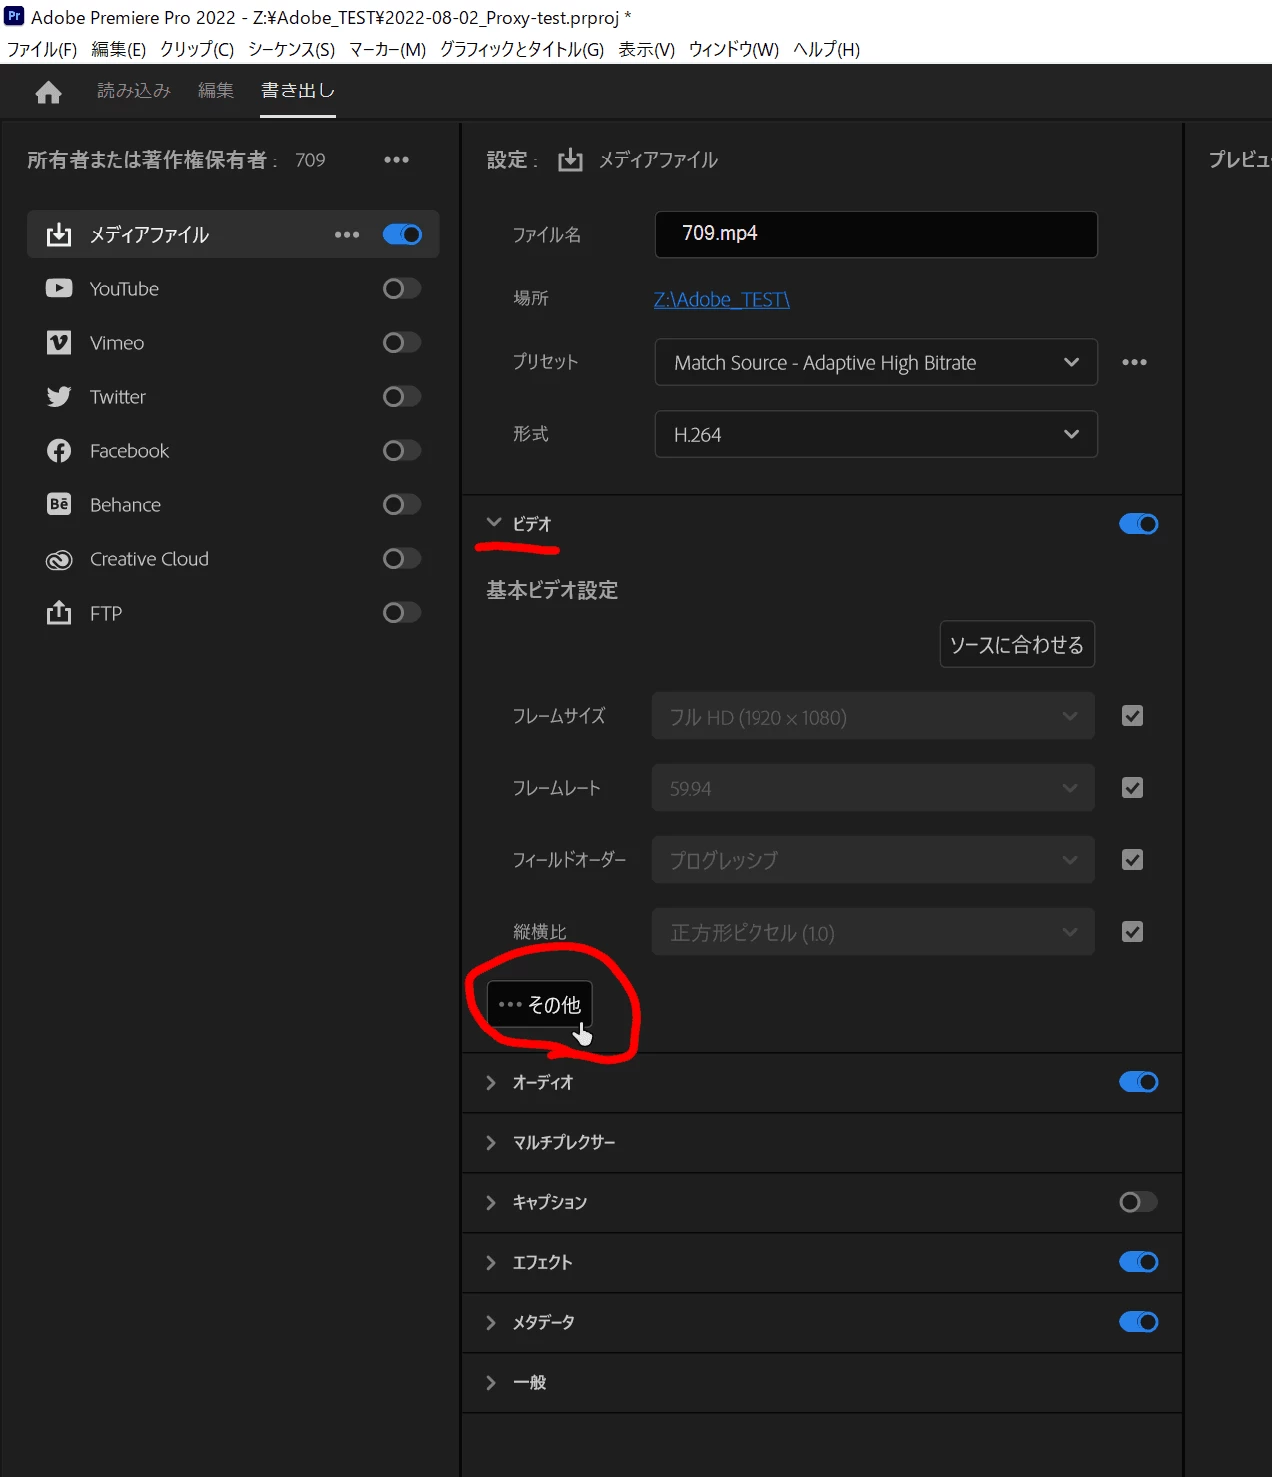Open the プリセット dropdown (Match Source - Adaptive High Bitrate)
The height and width of the screenshot is (1477, 1272).
(876, 362)
